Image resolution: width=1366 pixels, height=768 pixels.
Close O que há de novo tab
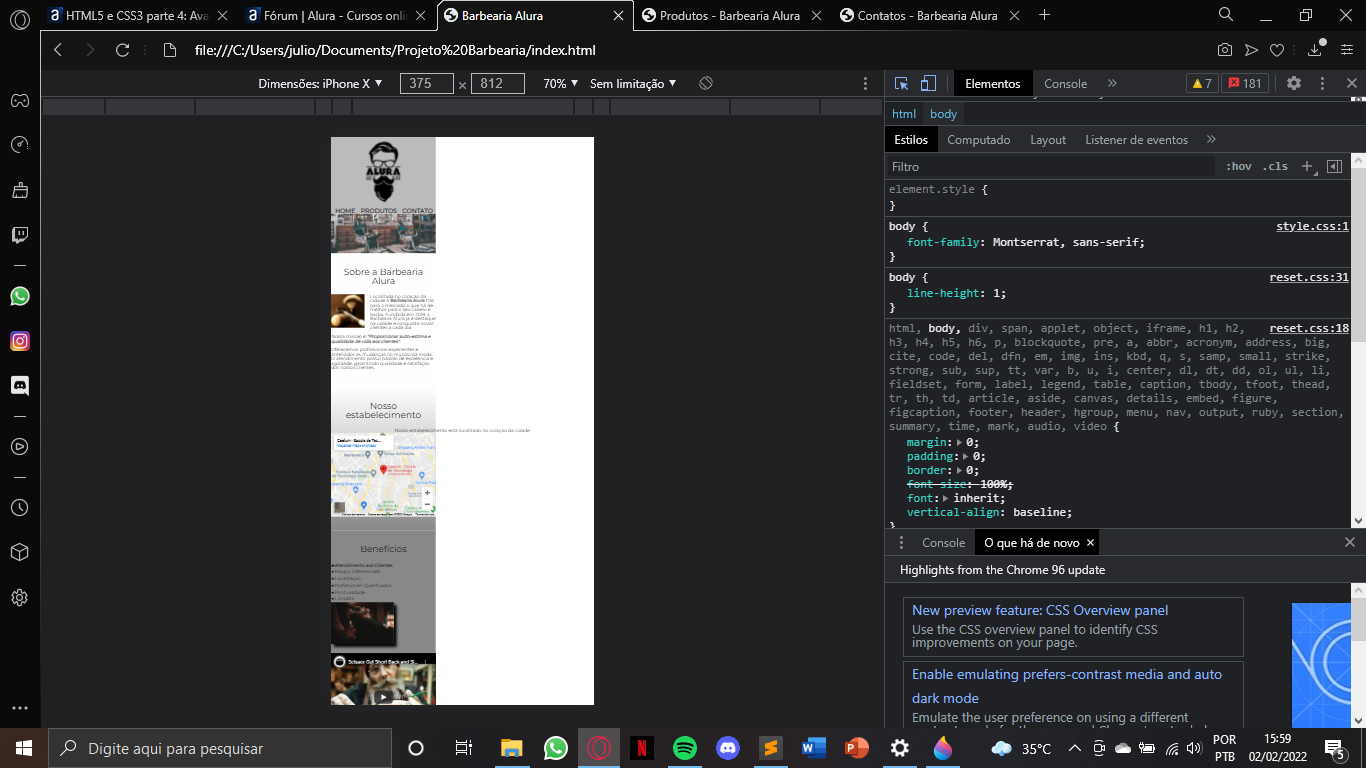[x=1091, y=543]
